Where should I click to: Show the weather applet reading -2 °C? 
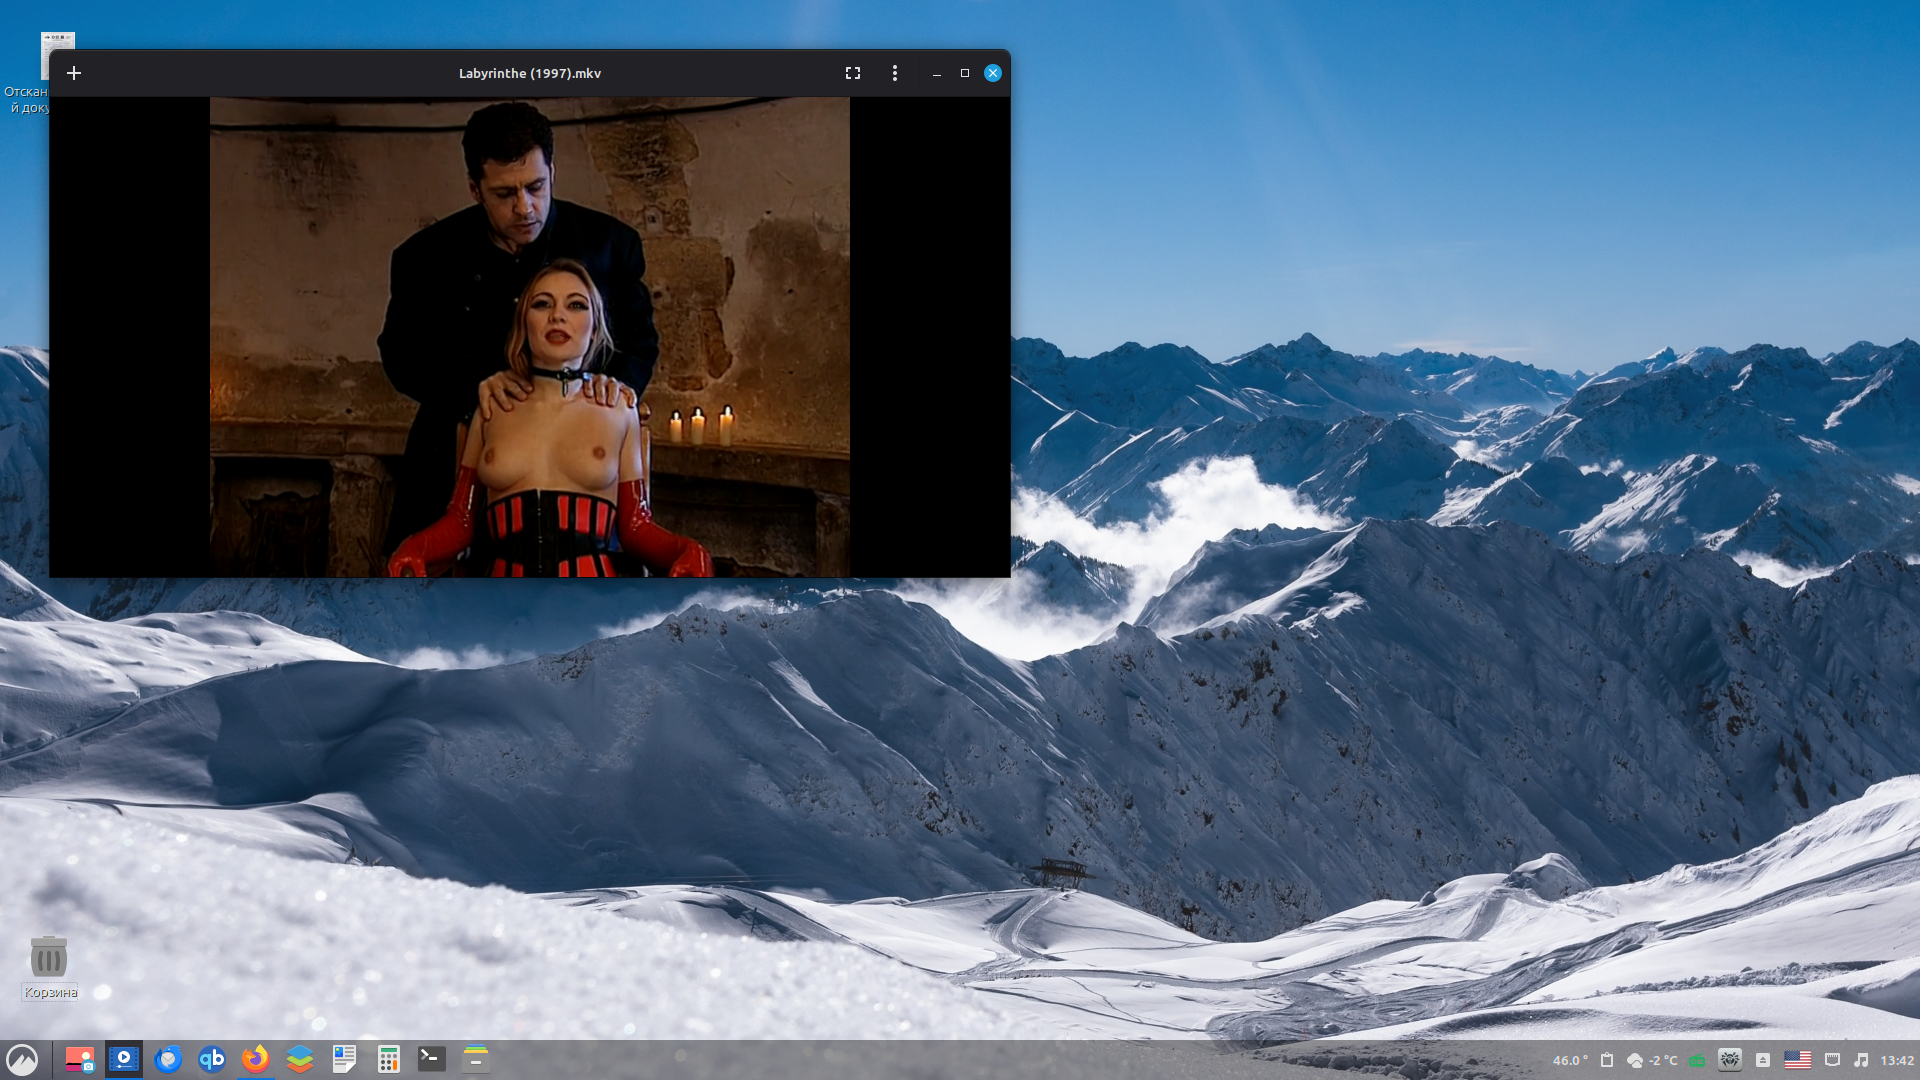1652,1060
